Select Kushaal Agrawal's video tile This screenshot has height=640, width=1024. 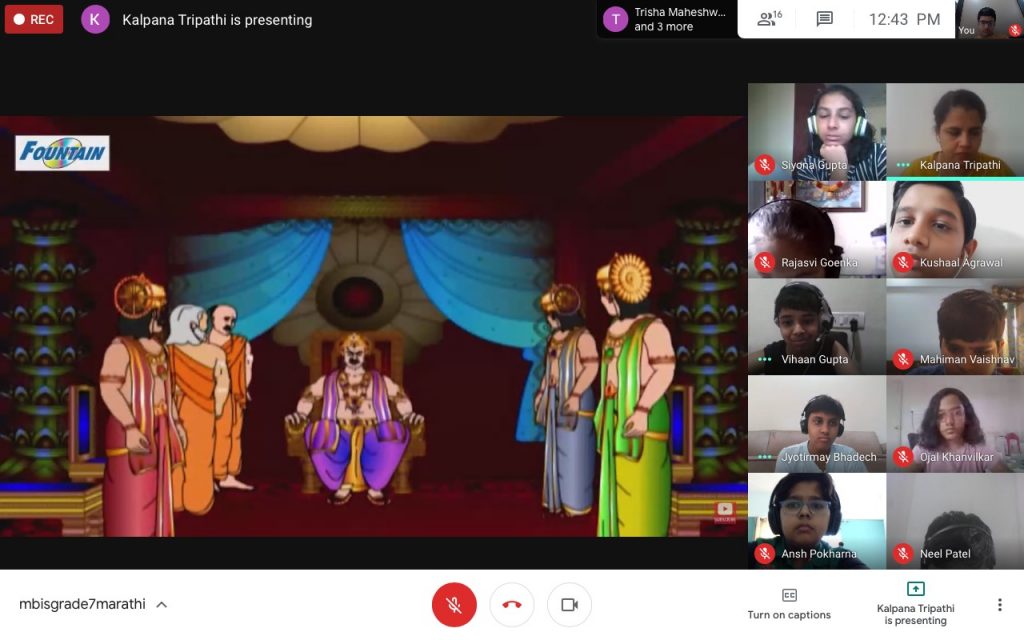click(955, 229)
